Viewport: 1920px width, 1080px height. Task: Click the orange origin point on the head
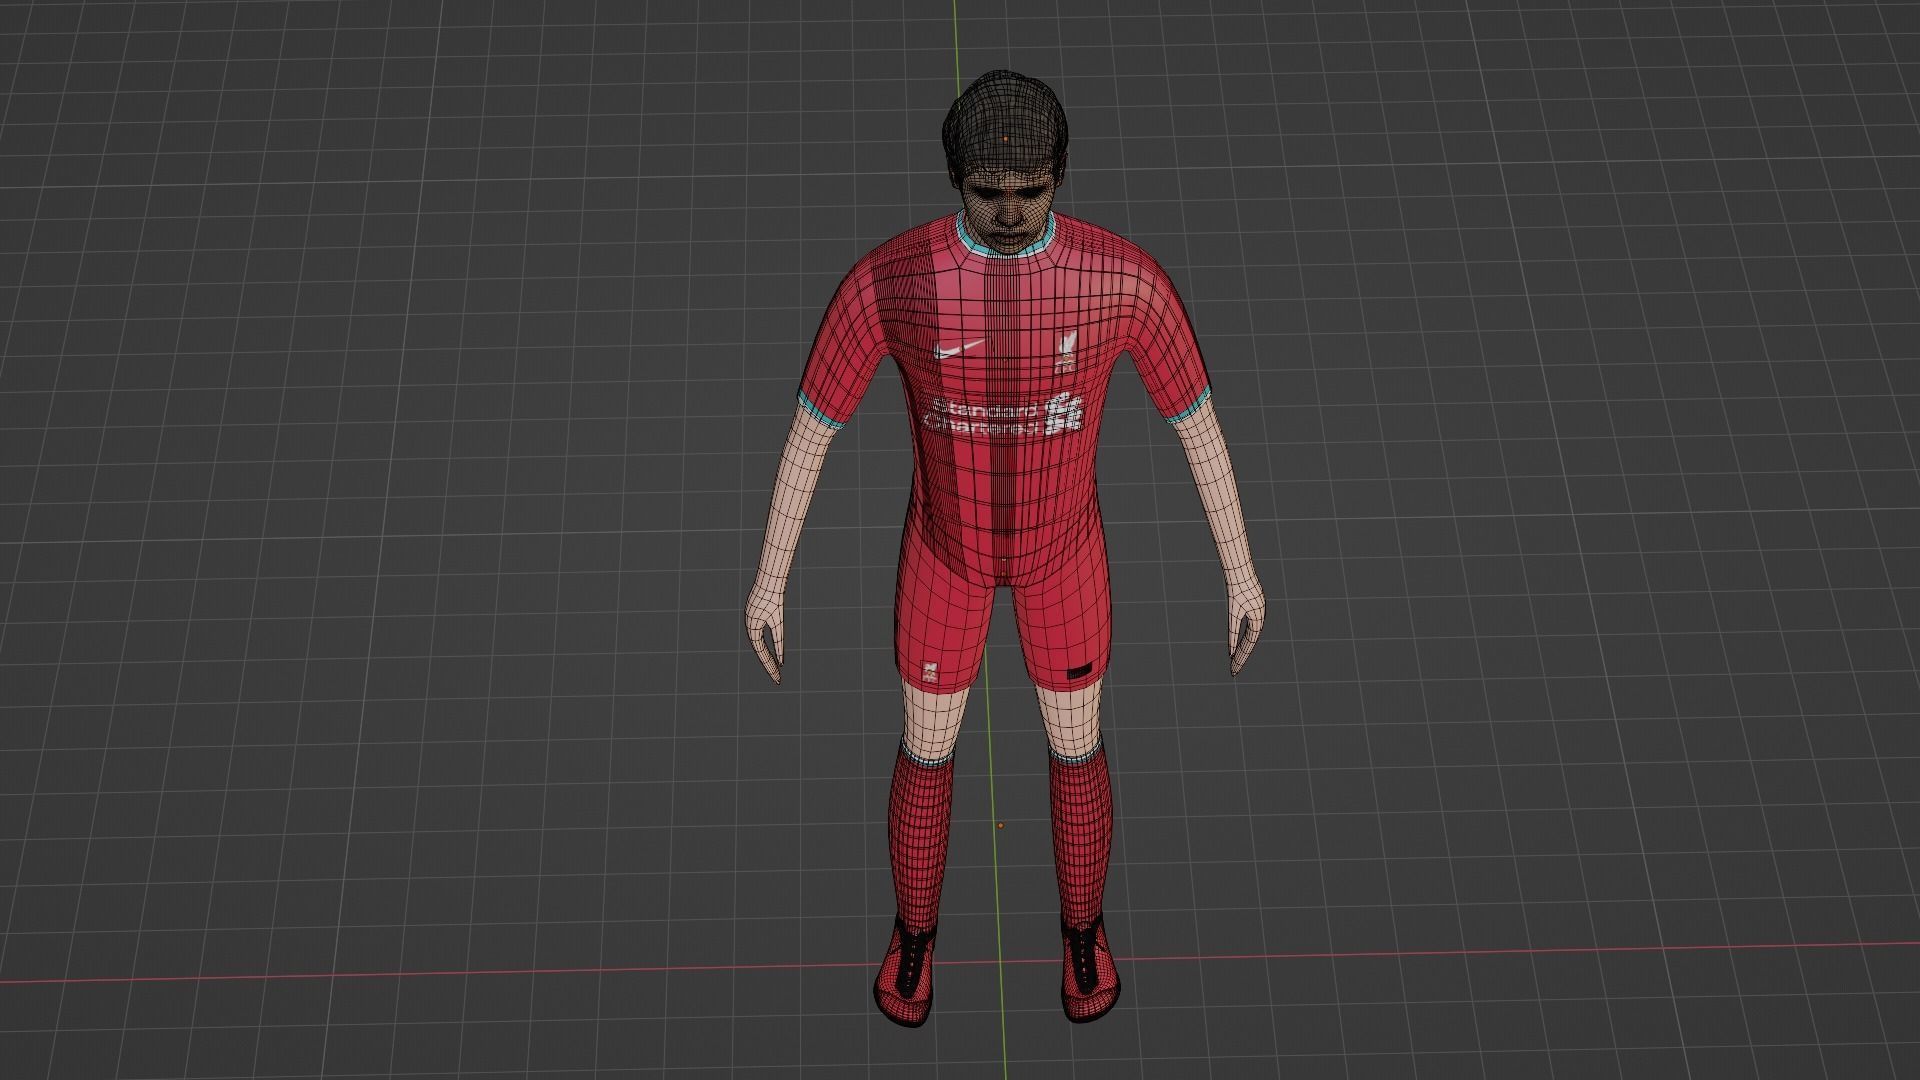pyautogui.click(x=1005, y=139)
